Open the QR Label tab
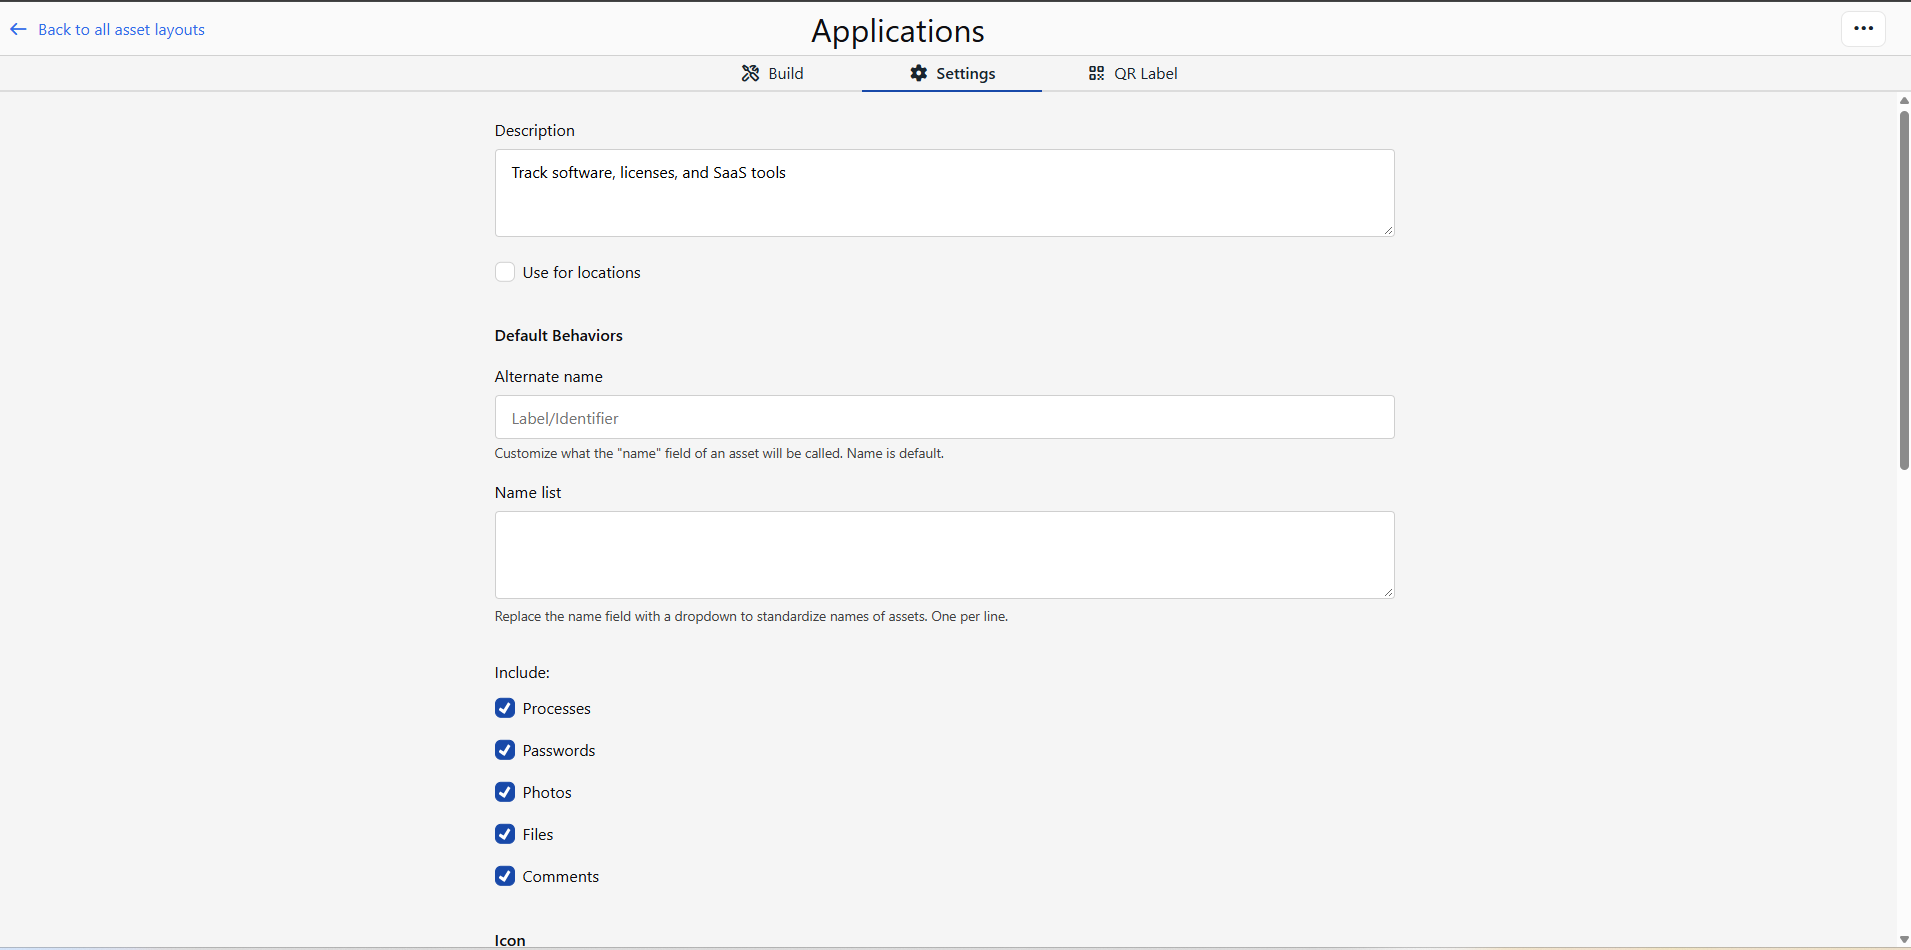The width and height of the screenshot is (1911, 950). coord(1132,73)
